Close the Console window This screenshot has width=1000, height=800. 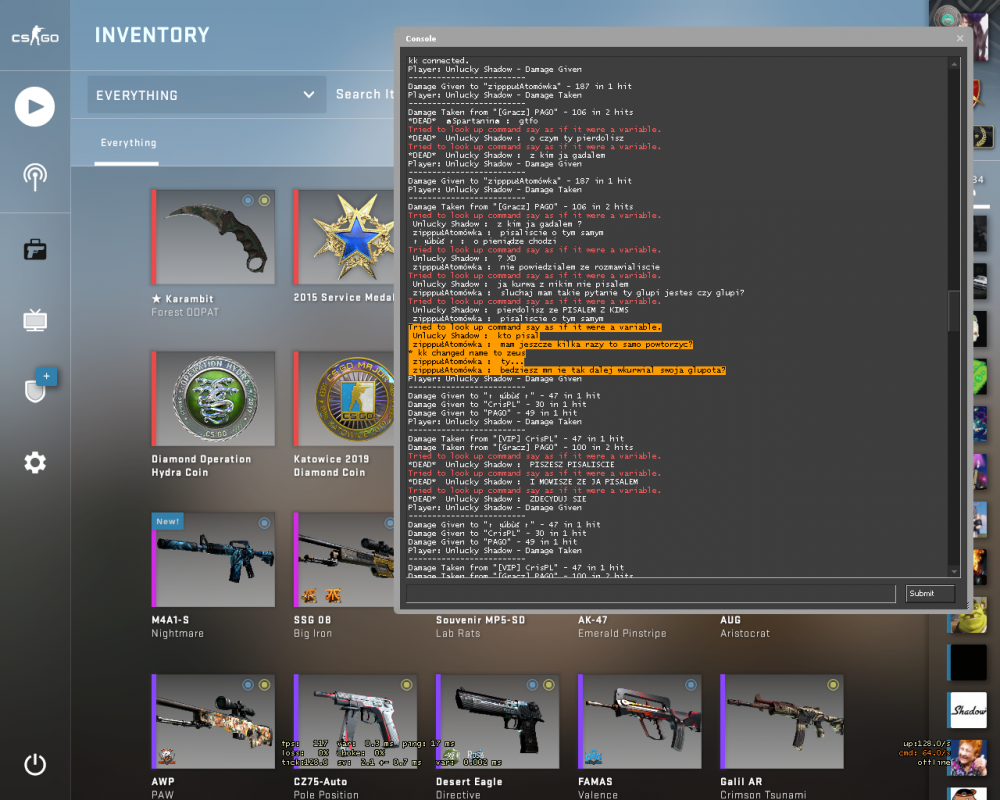(x=960, y=38)
